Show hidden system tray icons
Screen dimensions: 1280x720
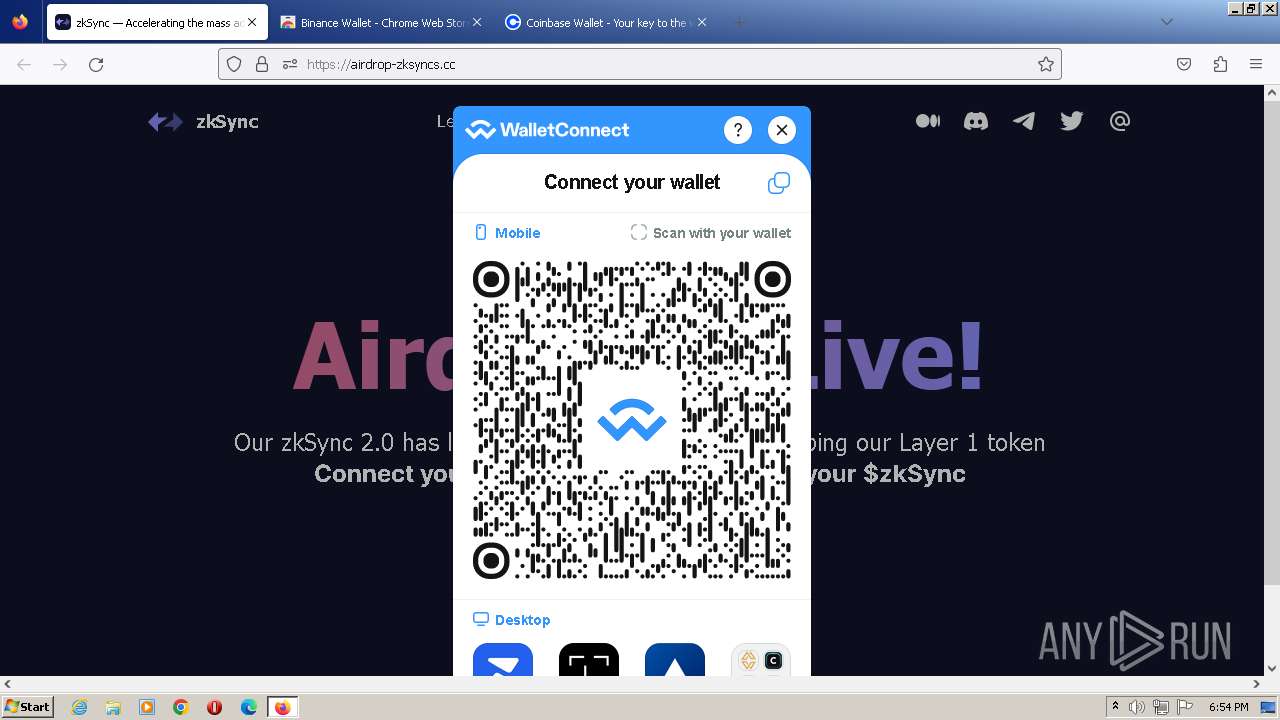(1115, 707)
